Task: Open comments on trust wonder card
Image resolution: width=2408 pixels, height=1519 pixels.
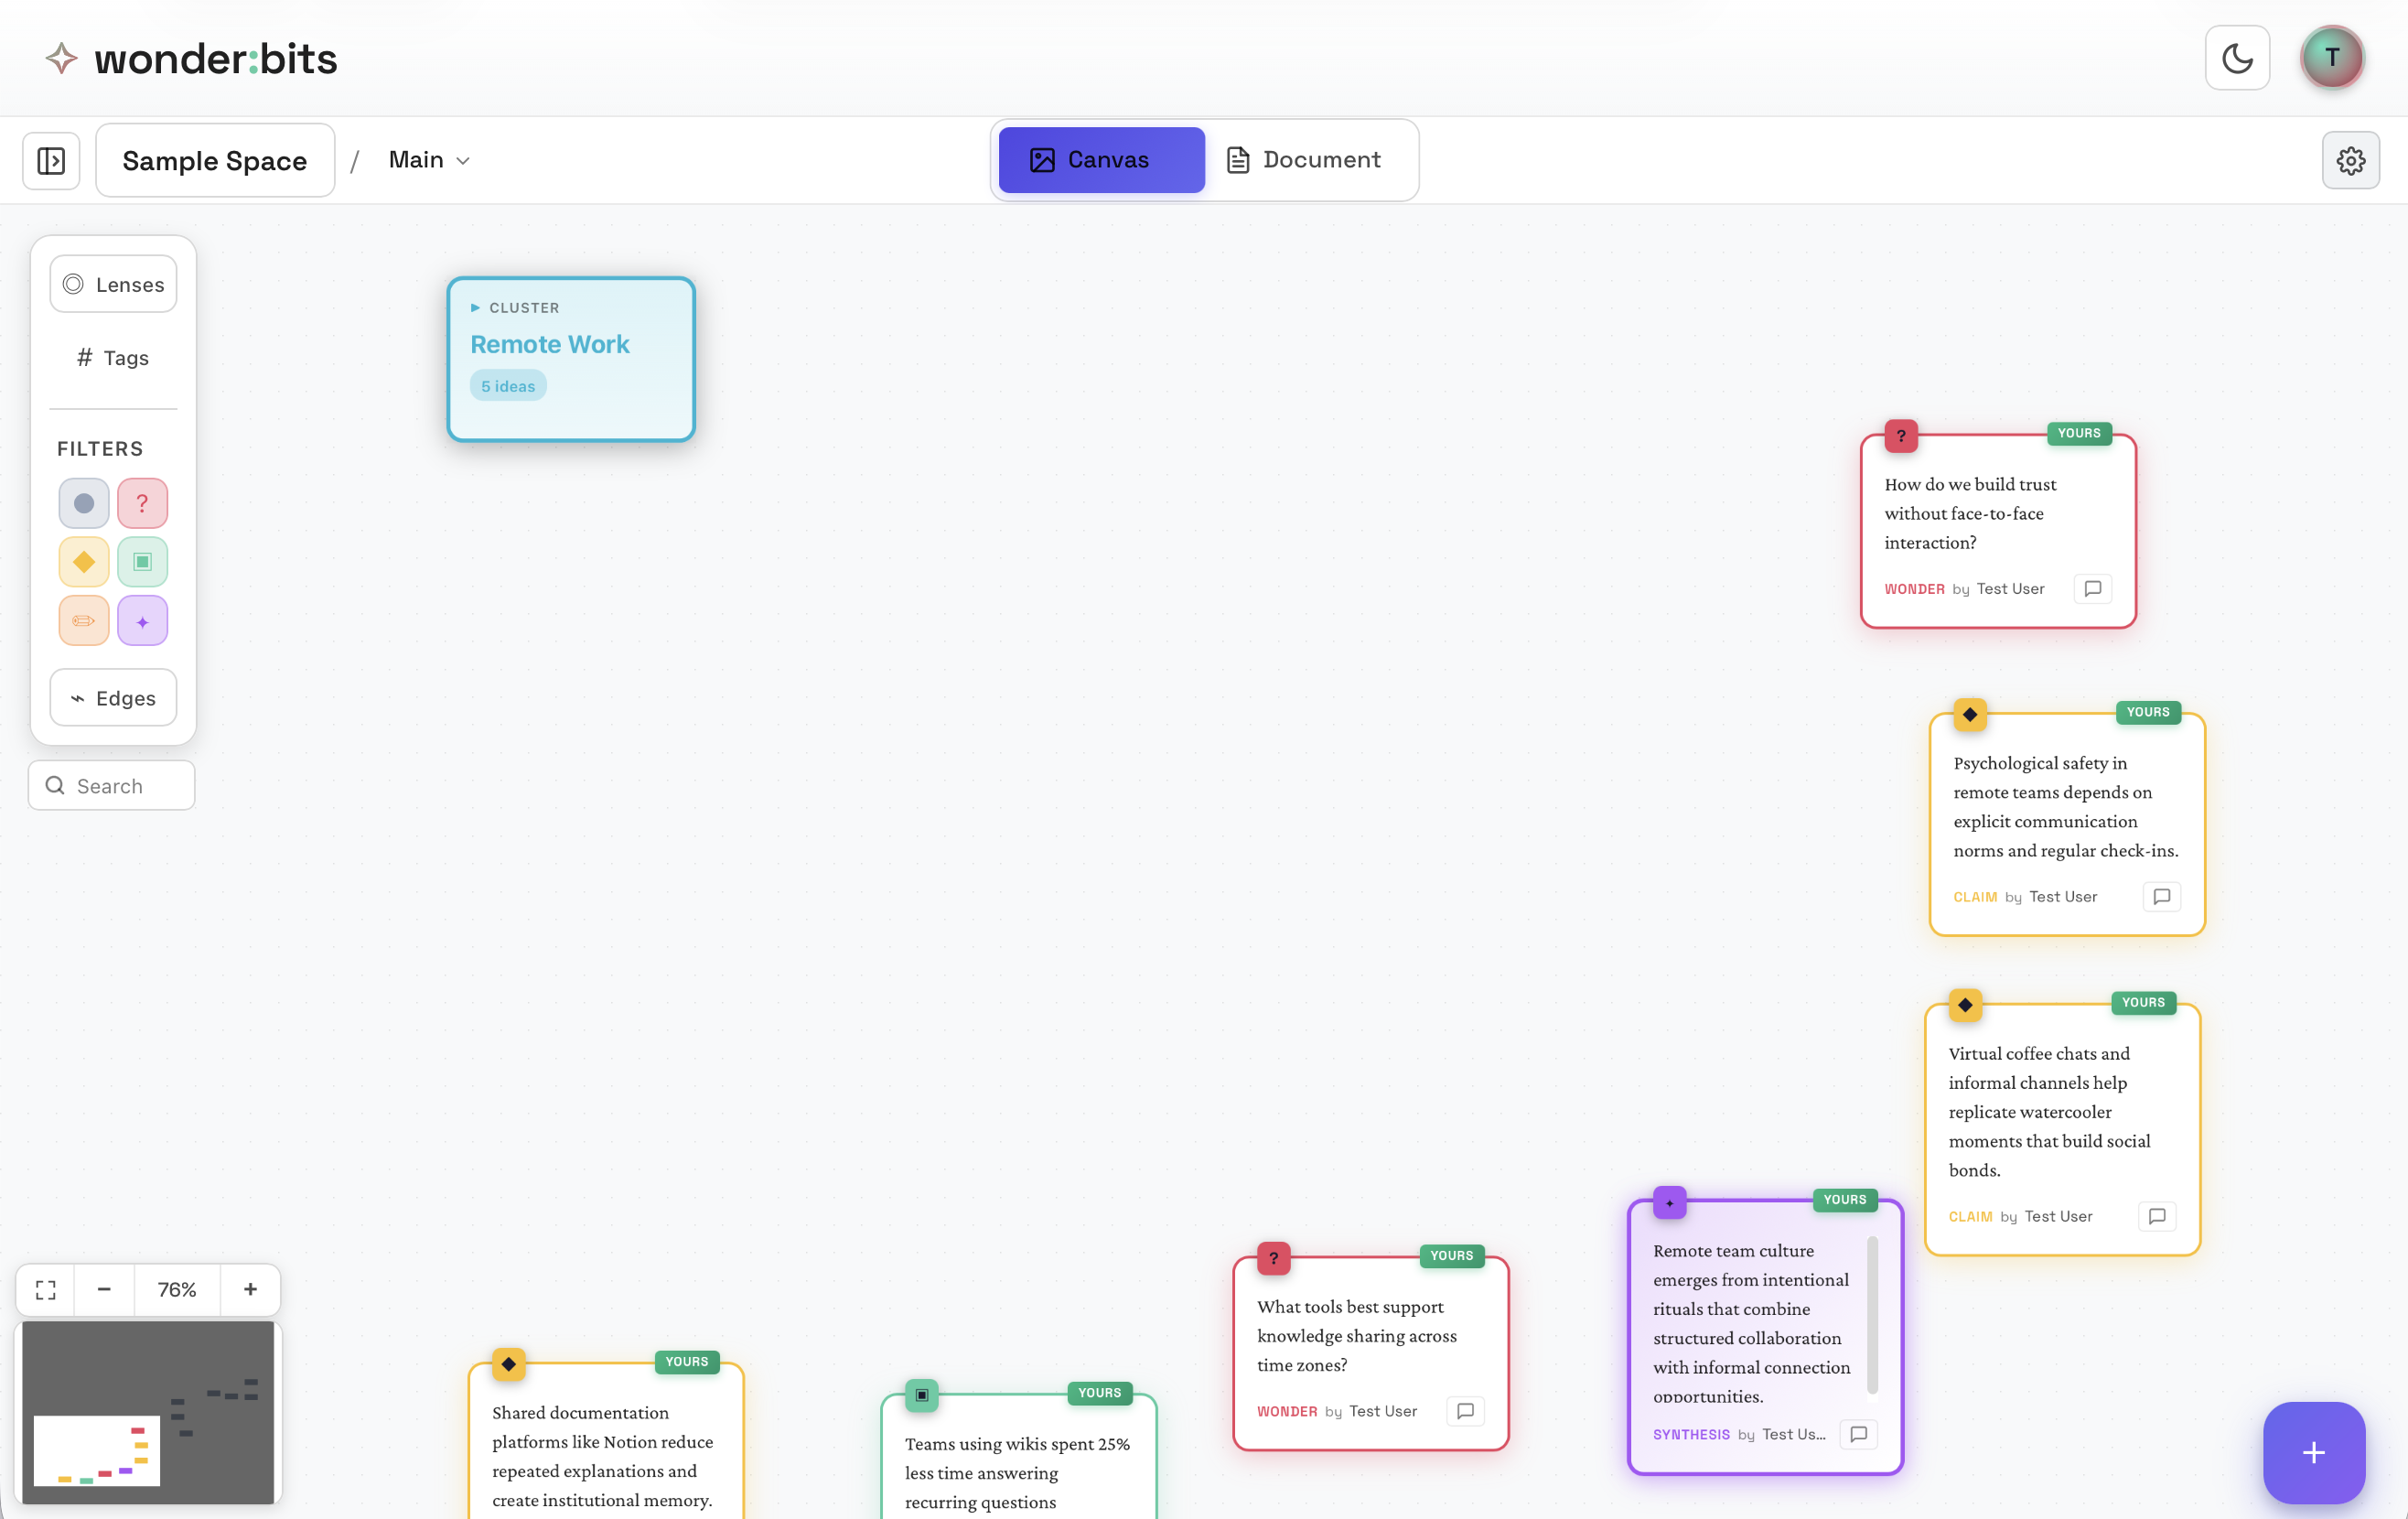Action: pyautogui.click(x=2092, y=589)
